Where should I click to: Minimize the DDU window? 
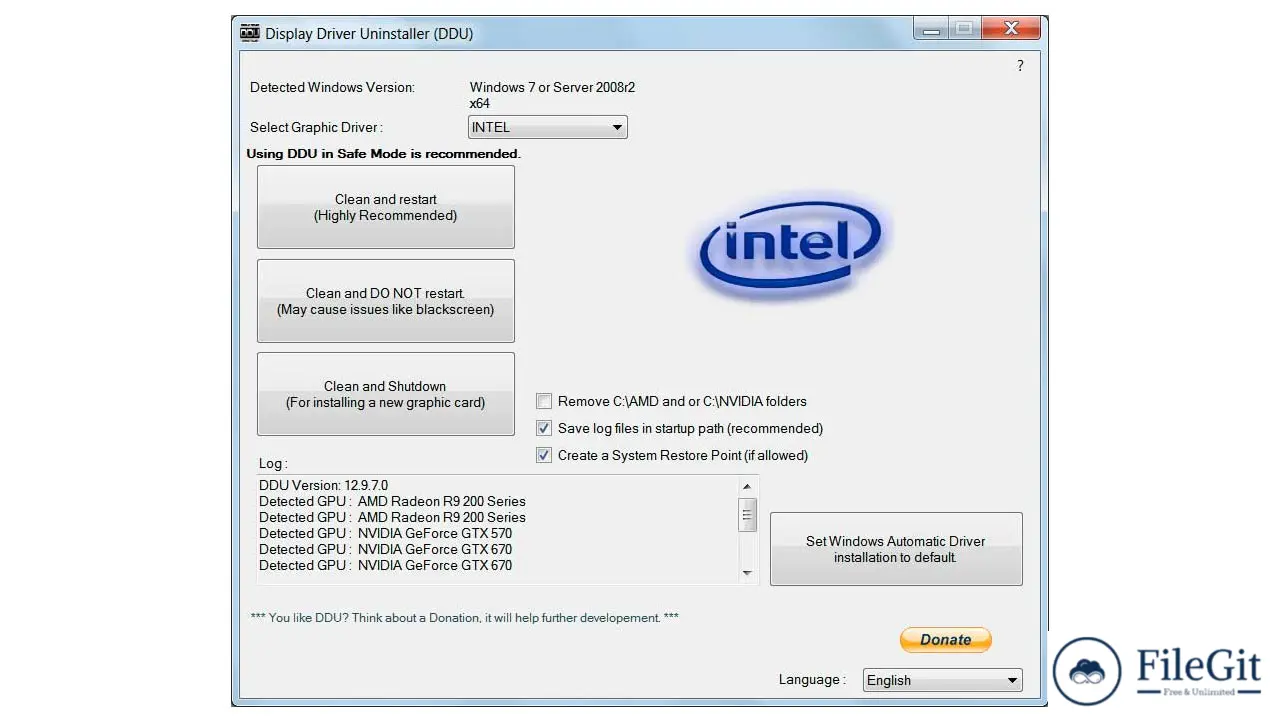coord(931,30)
